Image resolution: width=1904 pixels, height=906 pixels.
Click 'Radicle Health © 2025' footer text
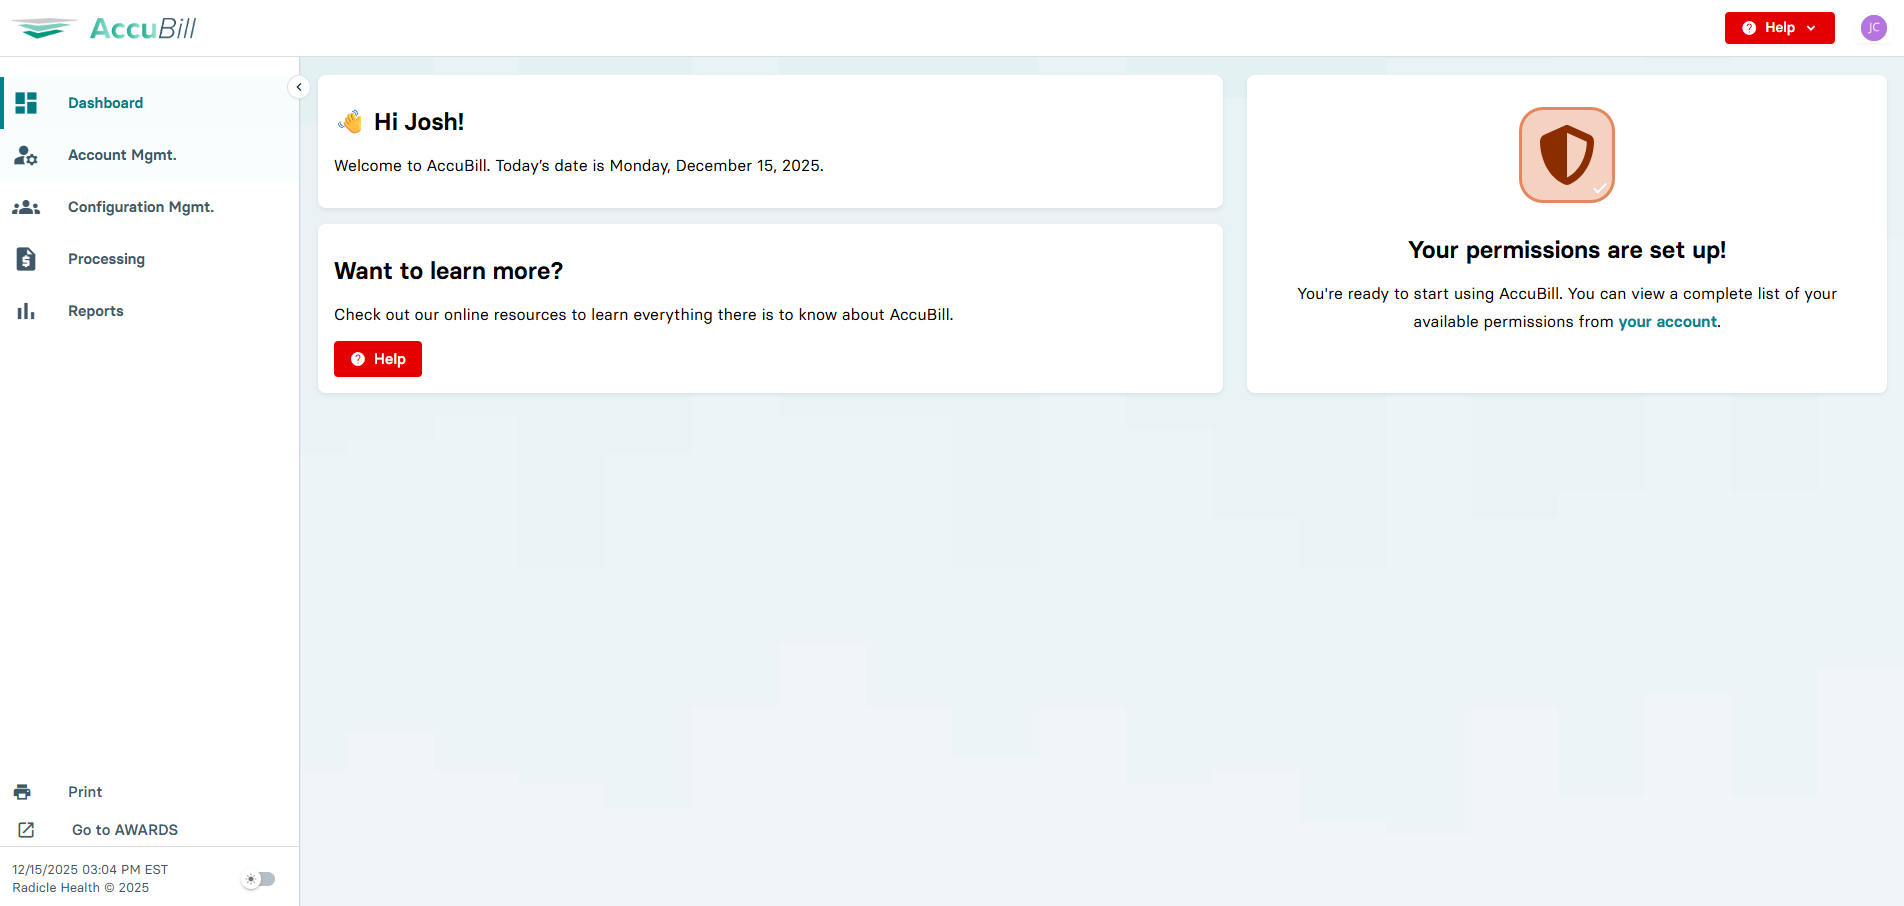tap(80, 888)
